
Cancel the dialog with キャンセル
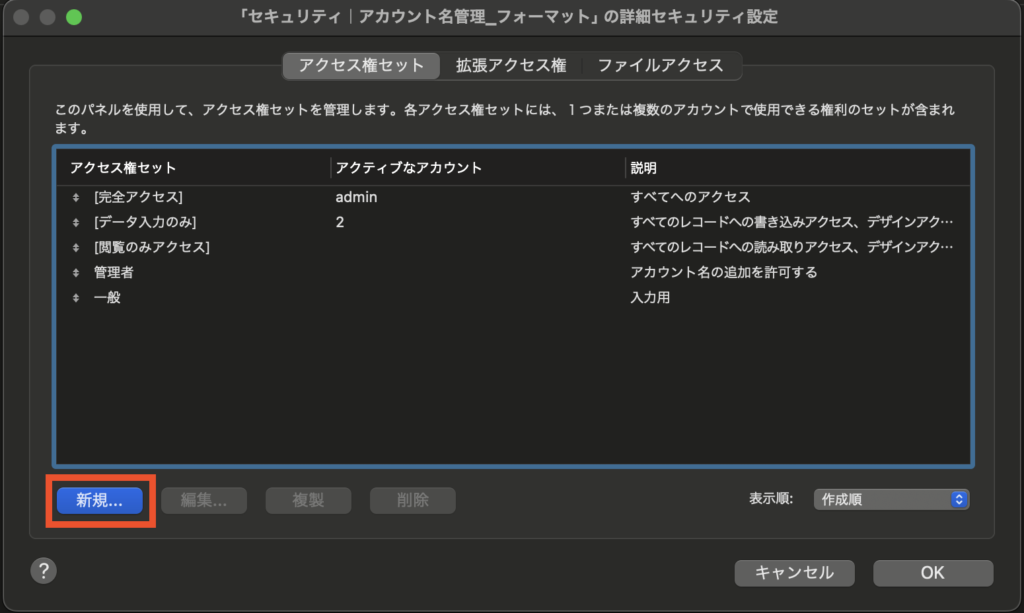(794, 573)
